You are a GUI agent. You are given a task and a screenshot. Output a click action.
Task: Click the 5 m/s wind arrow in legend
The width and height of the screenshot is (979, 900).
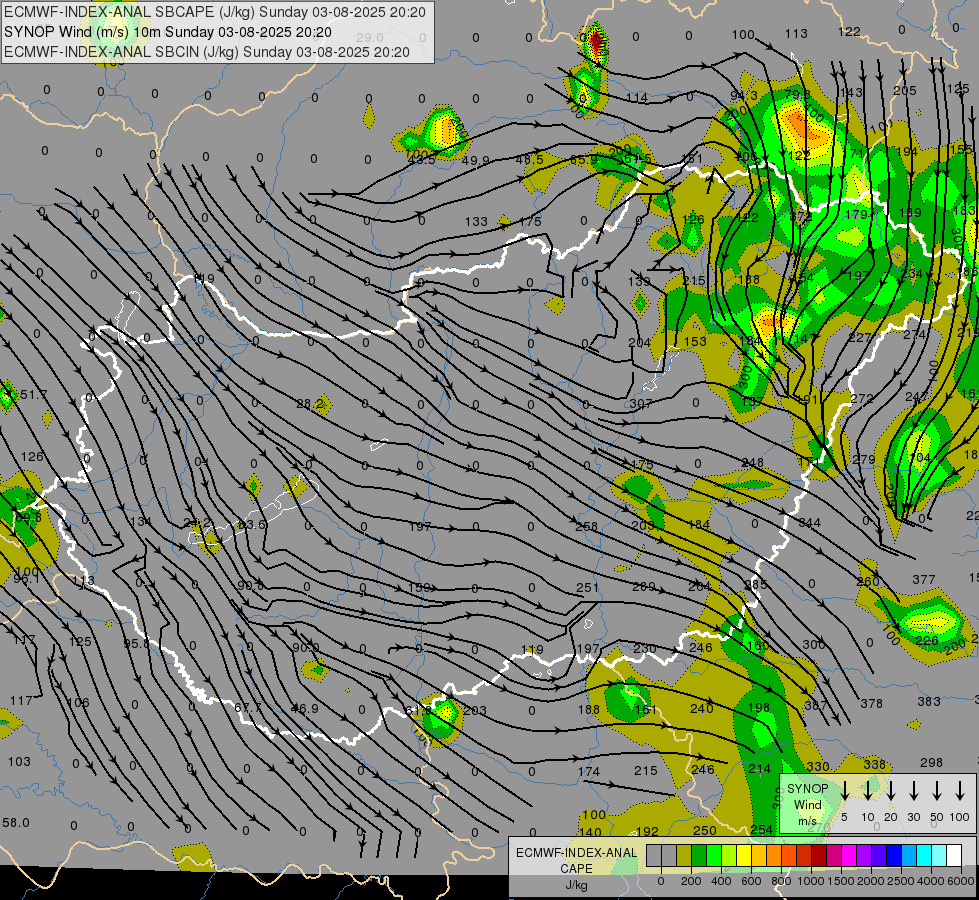point(845,791)
